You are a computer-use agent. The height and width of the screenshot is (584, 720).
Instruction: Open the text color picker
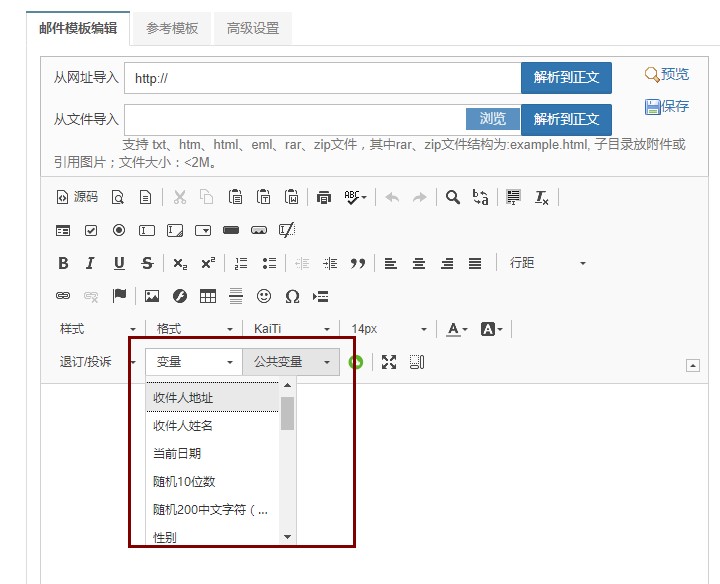pos(458,329)
